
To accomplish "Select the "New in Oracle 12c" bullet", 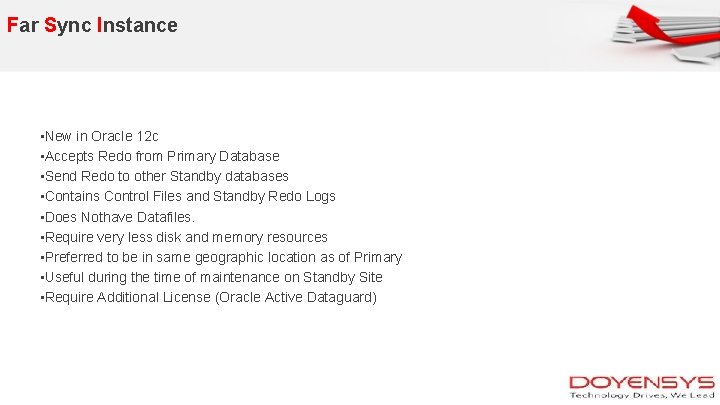I will click(x=100, y=136).
